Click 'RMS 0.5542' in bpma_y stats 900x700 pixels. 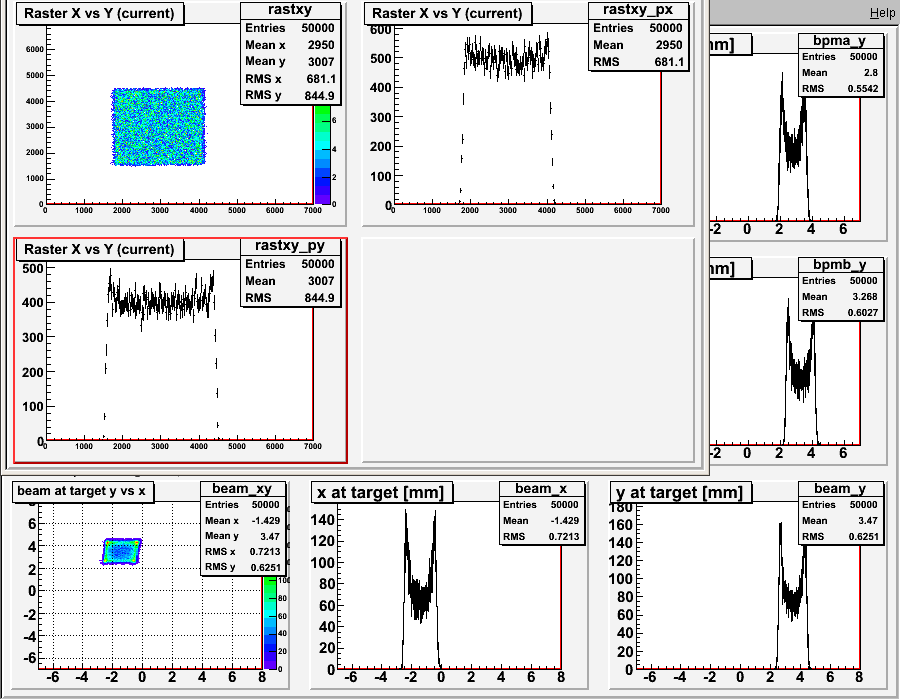click(840, 88)
